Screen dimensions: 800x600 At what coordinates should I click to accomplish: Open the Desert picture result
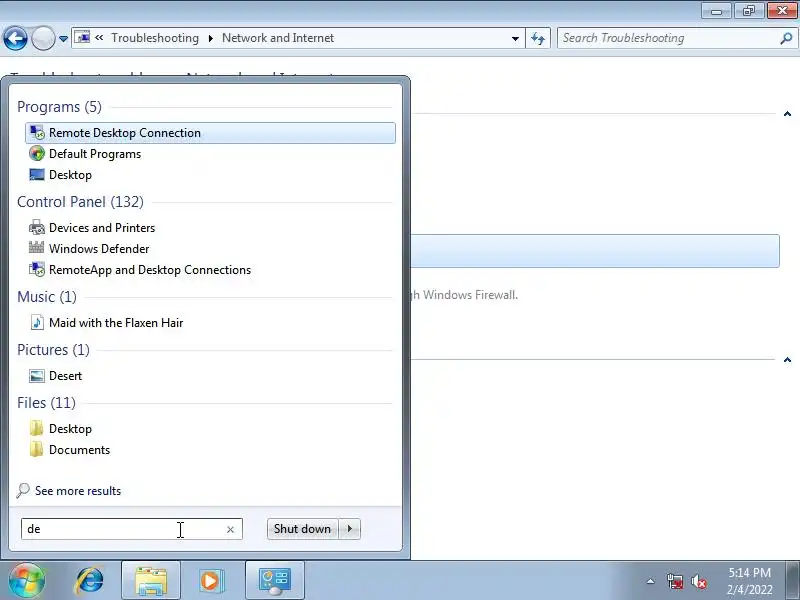coord(65,376)
